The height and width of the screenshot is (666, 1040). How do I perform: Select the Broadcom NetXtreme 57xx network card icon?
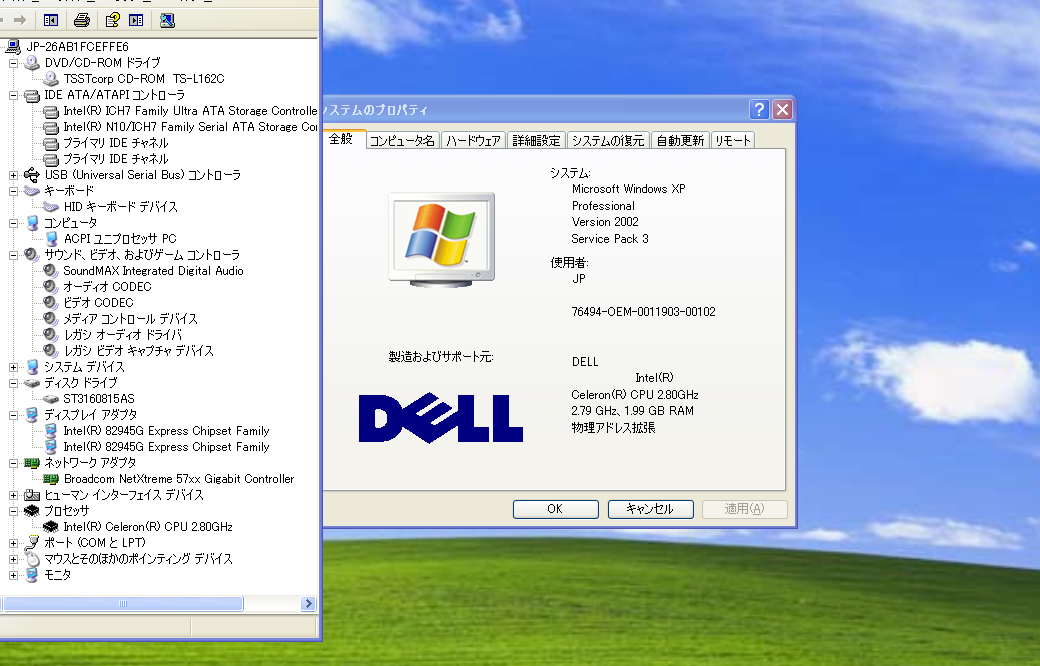tap(51, 479)
